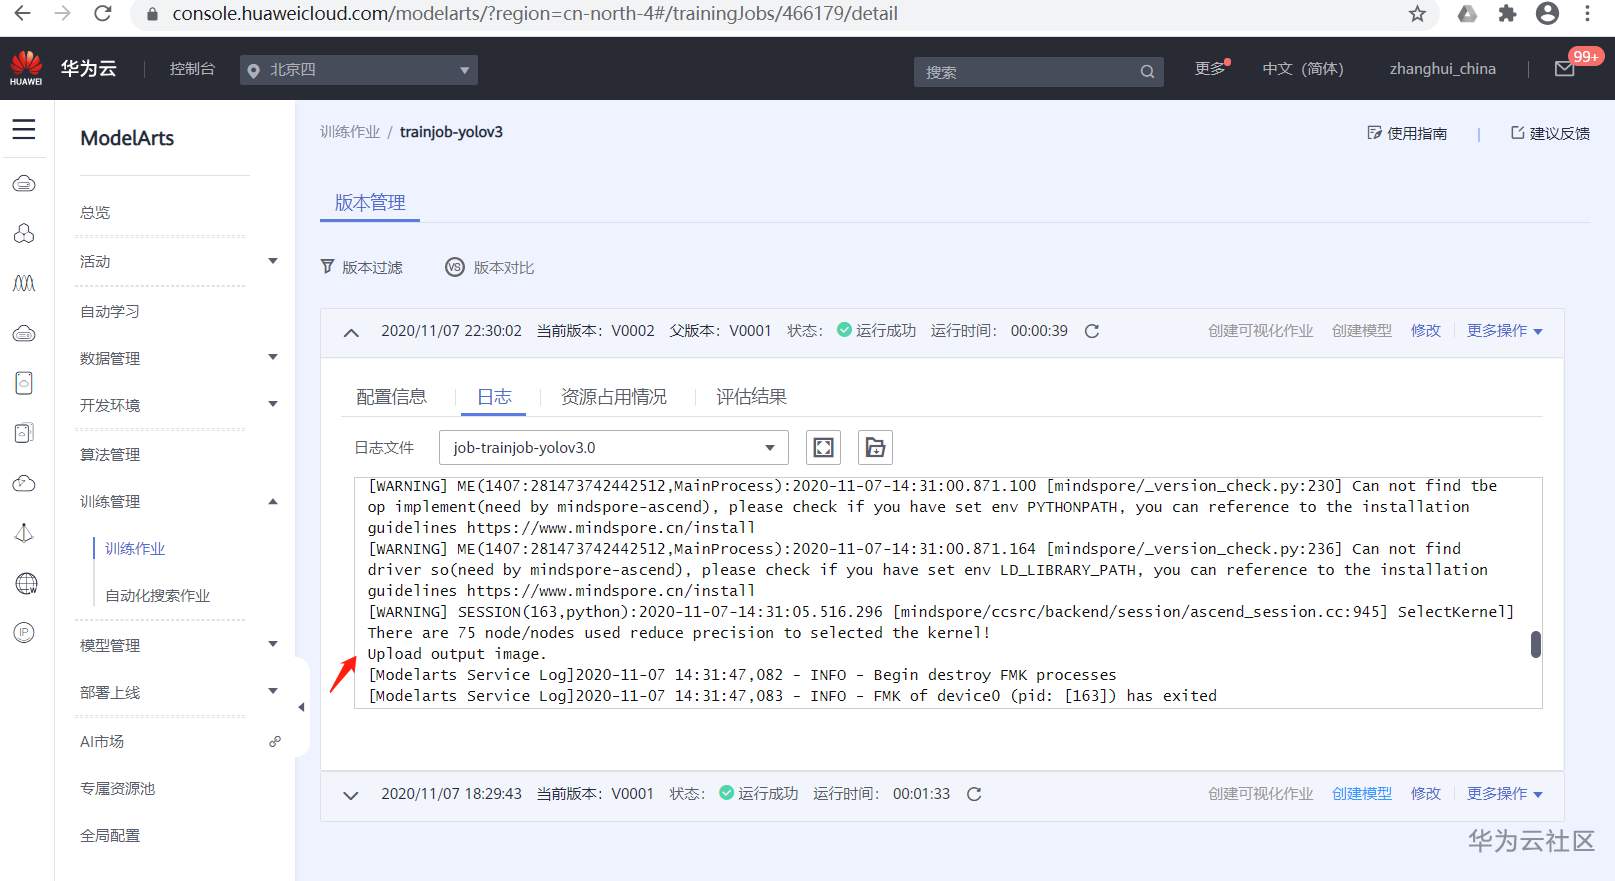This screenshot has width=1615, height=881.
Task: Reload the page with the browser refresh icon
Action: 102,13
